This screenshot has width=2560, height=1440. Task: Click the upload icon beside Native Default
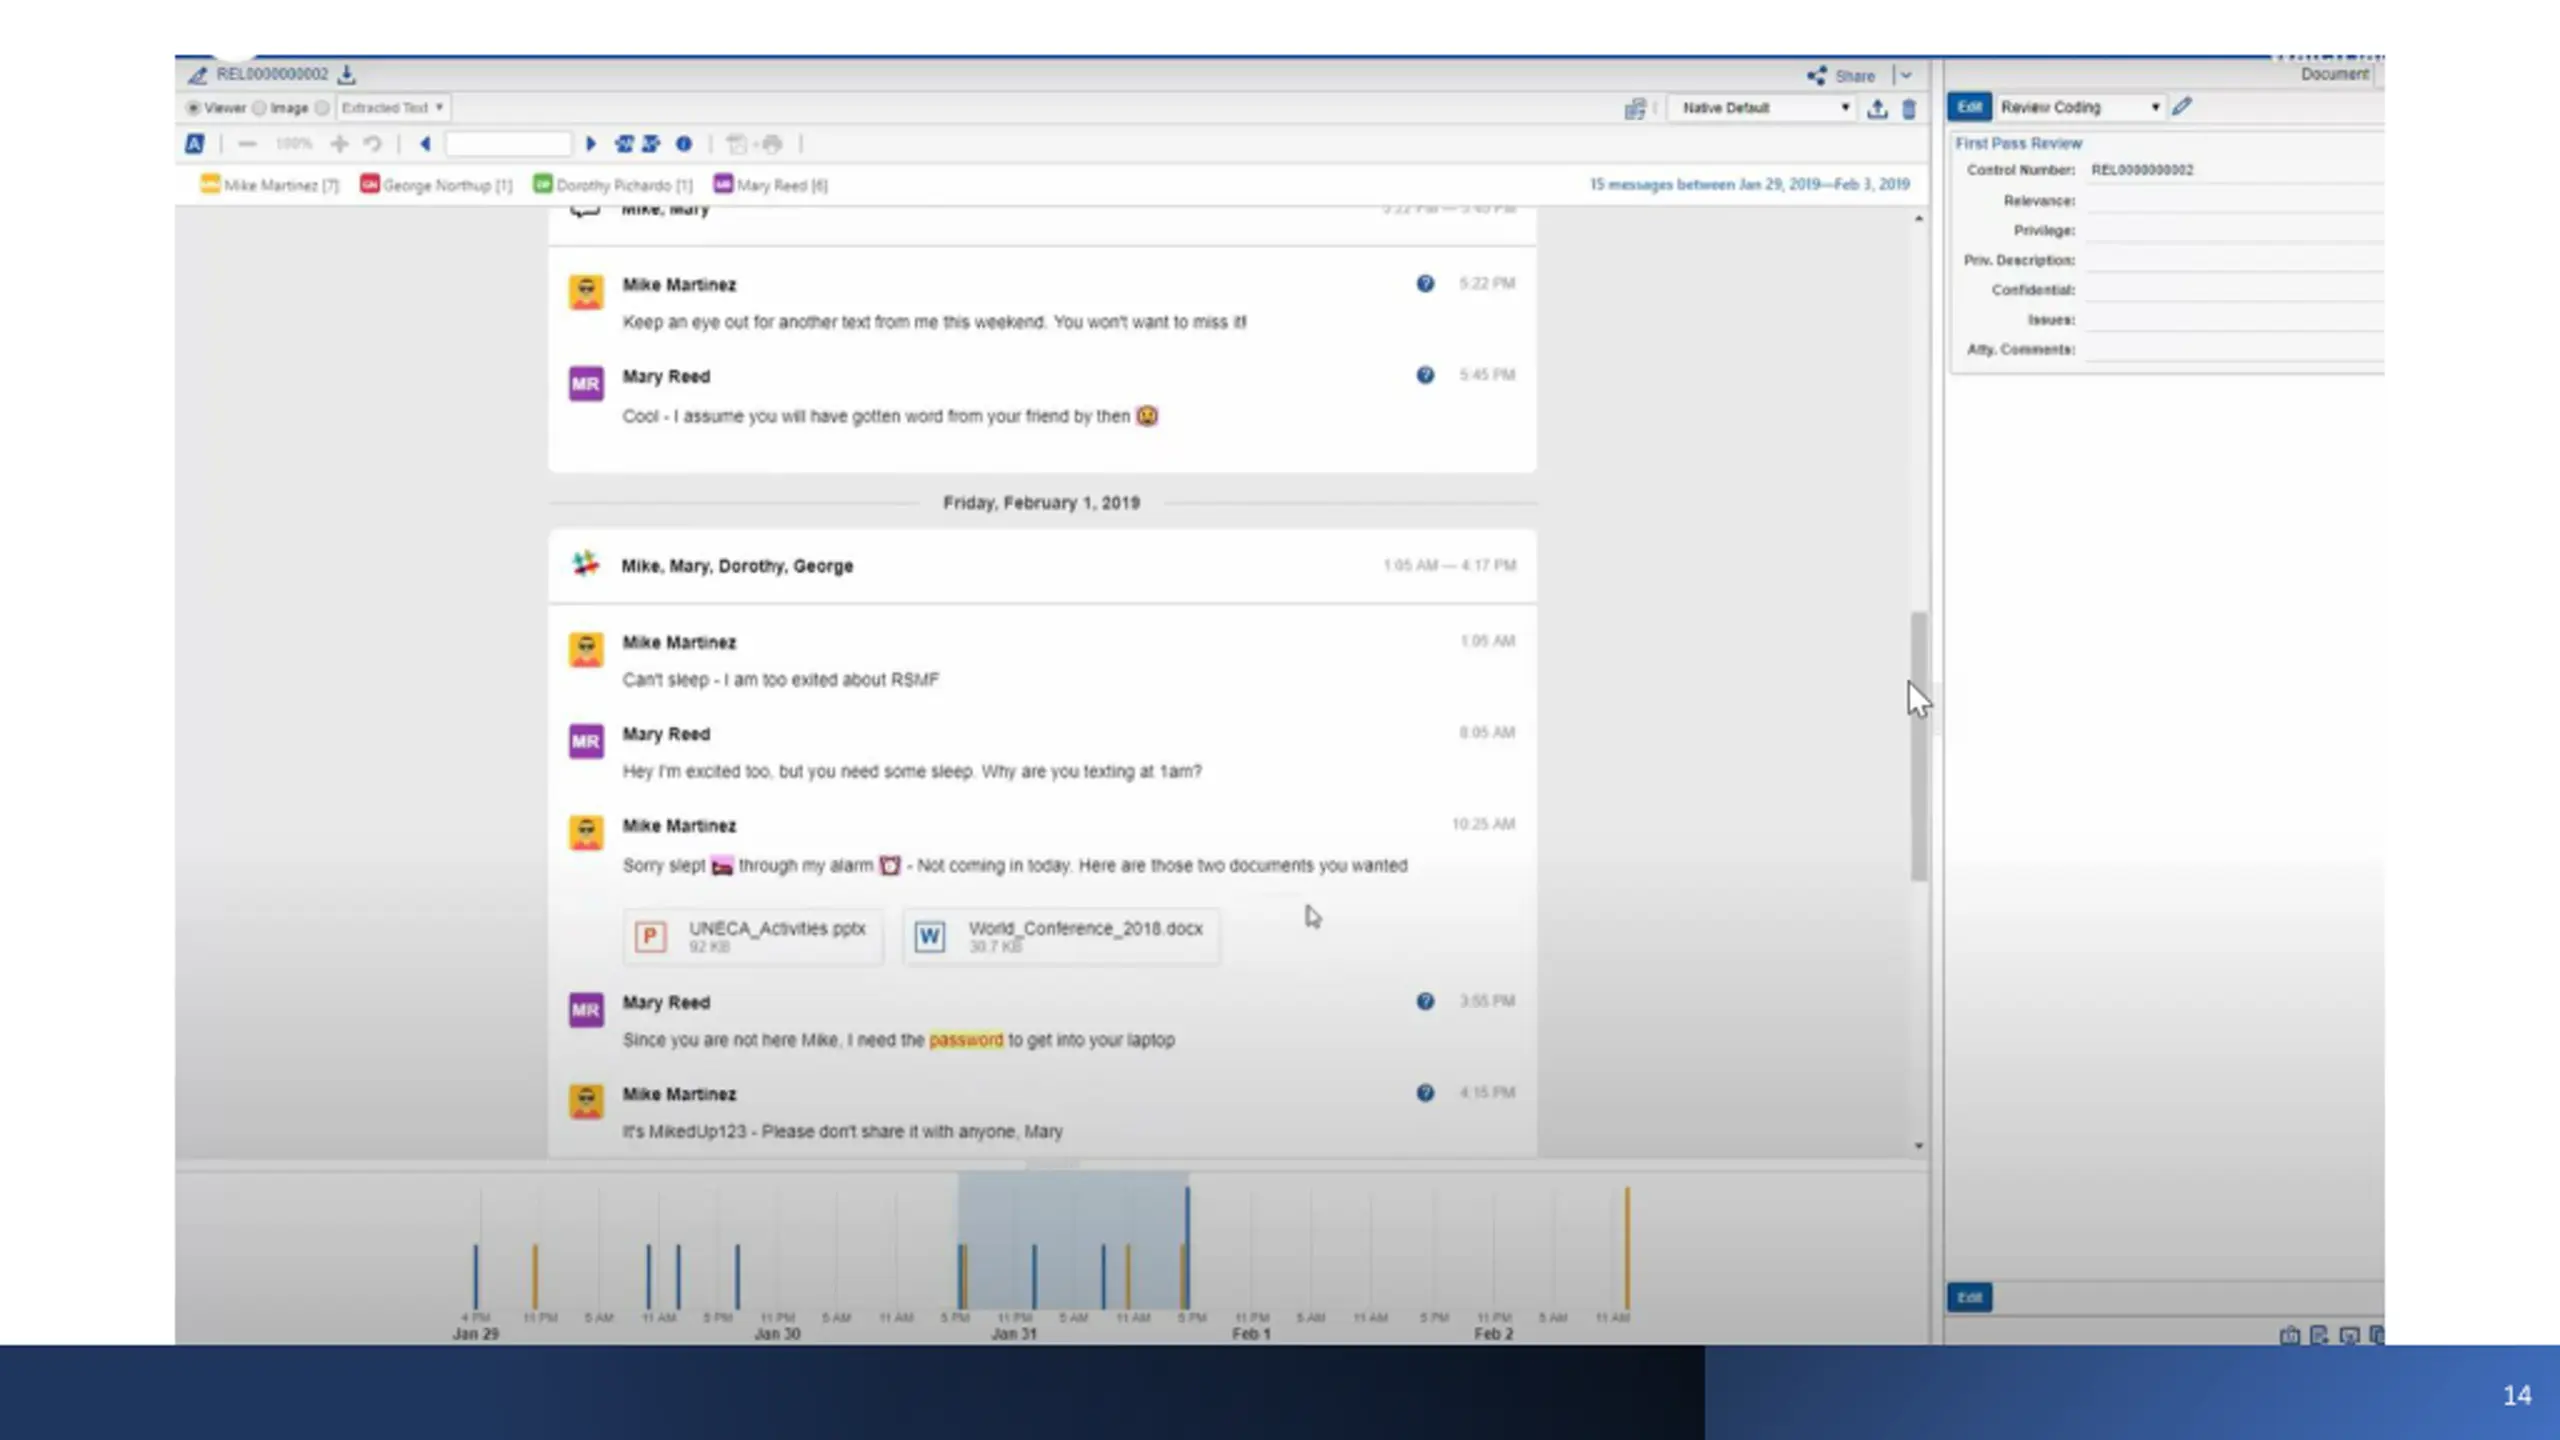click(1877, 109)
